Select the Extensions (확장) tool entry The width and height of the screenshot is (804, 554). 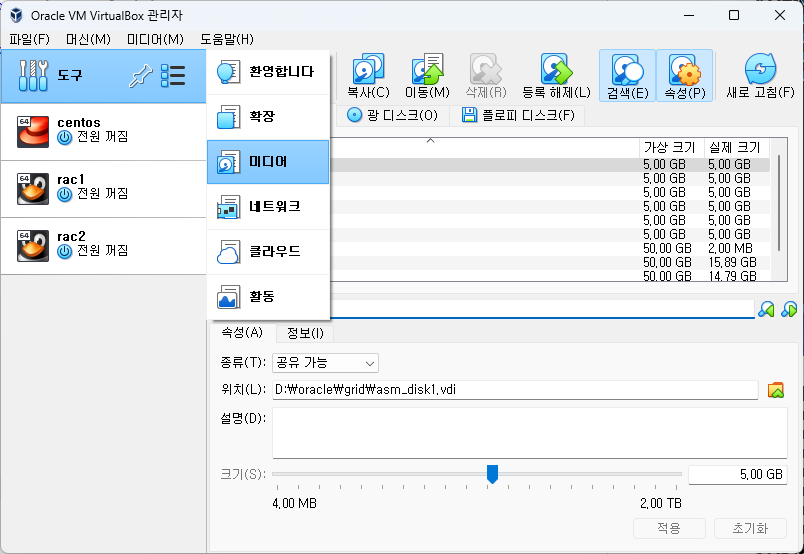coord(268,117)
